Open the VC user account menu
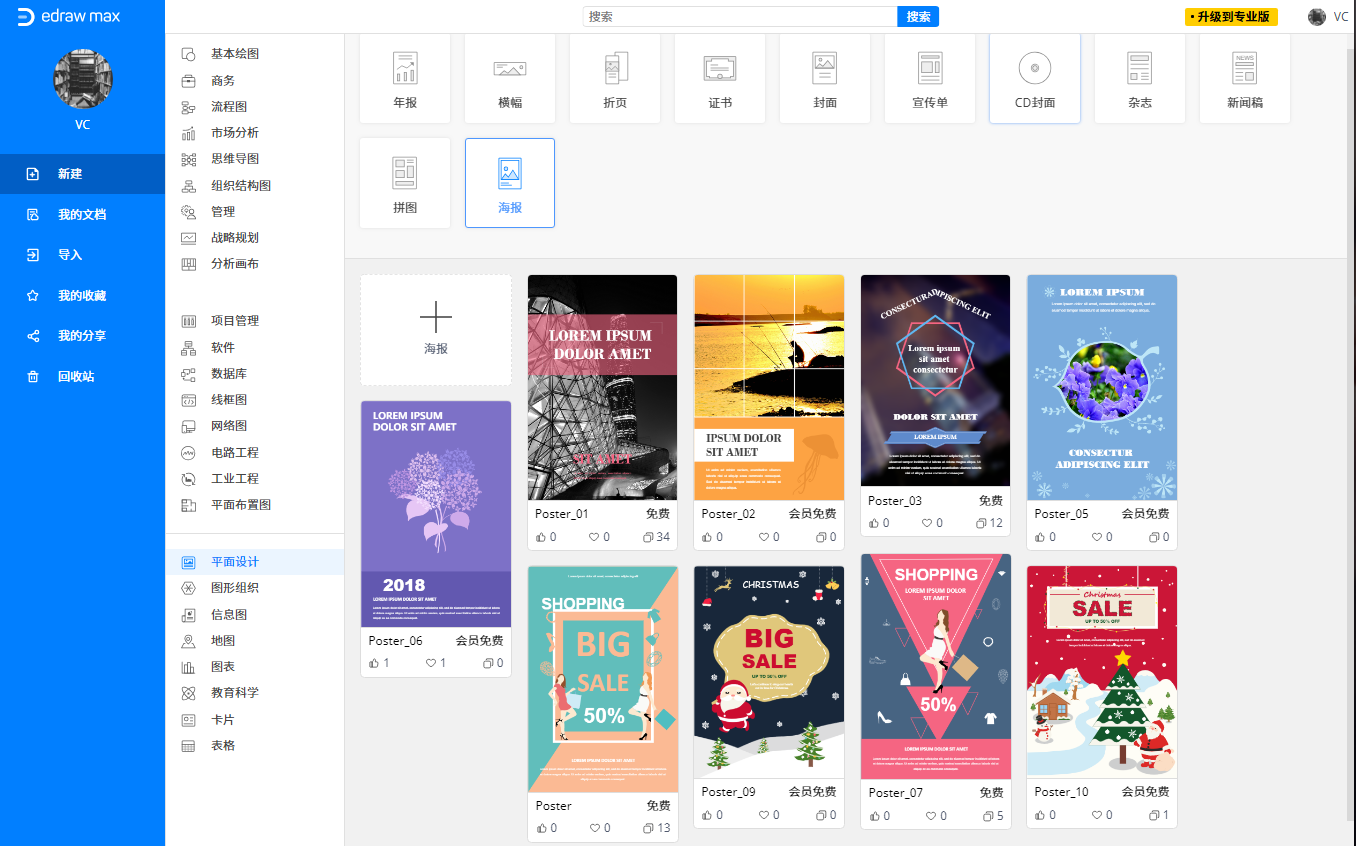Image resolution: width=1356 pixels, height=846 pixels. tap(1328, 17)
